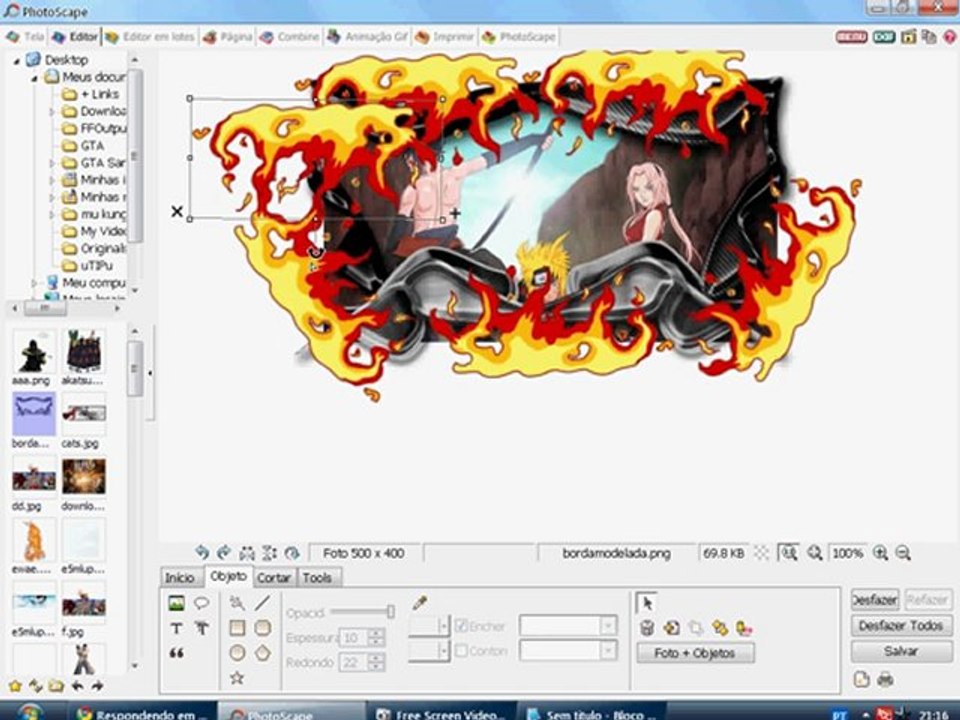Screen dimensions: 960x720
Task: Select the line drawing tool
Action: pos(263,604)
